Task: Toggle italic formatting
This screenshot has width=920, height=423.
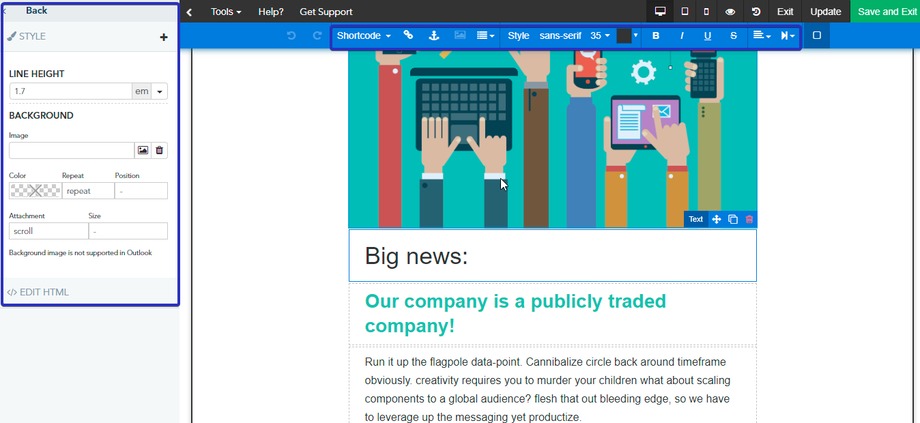Action: [x=682, y=36]
